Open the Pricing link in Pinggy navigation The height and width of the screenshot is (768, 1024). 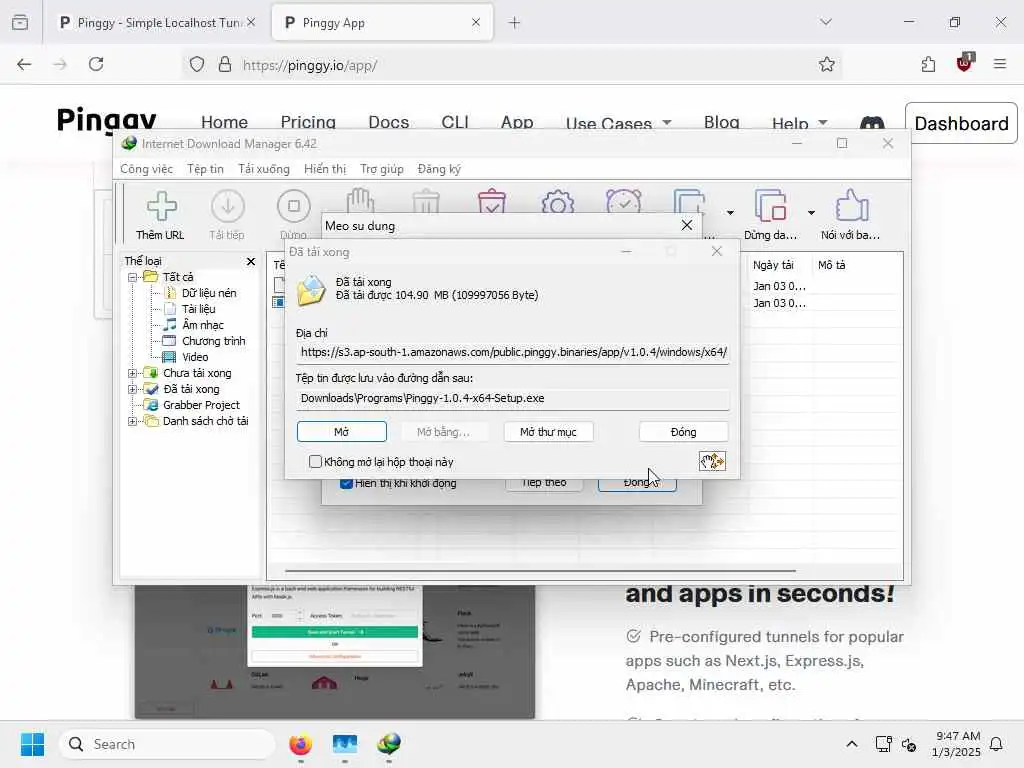[x=308, y=122]
